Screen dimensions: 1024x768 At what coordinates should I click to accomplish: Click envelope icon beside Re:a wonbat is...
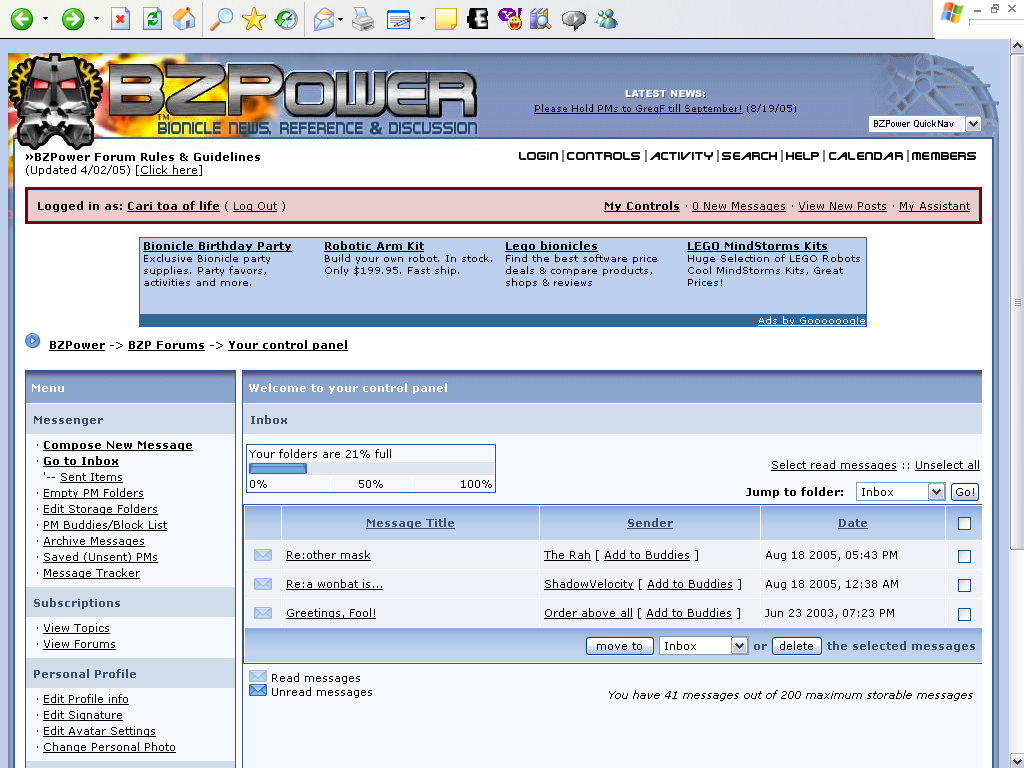coord(263,584)
